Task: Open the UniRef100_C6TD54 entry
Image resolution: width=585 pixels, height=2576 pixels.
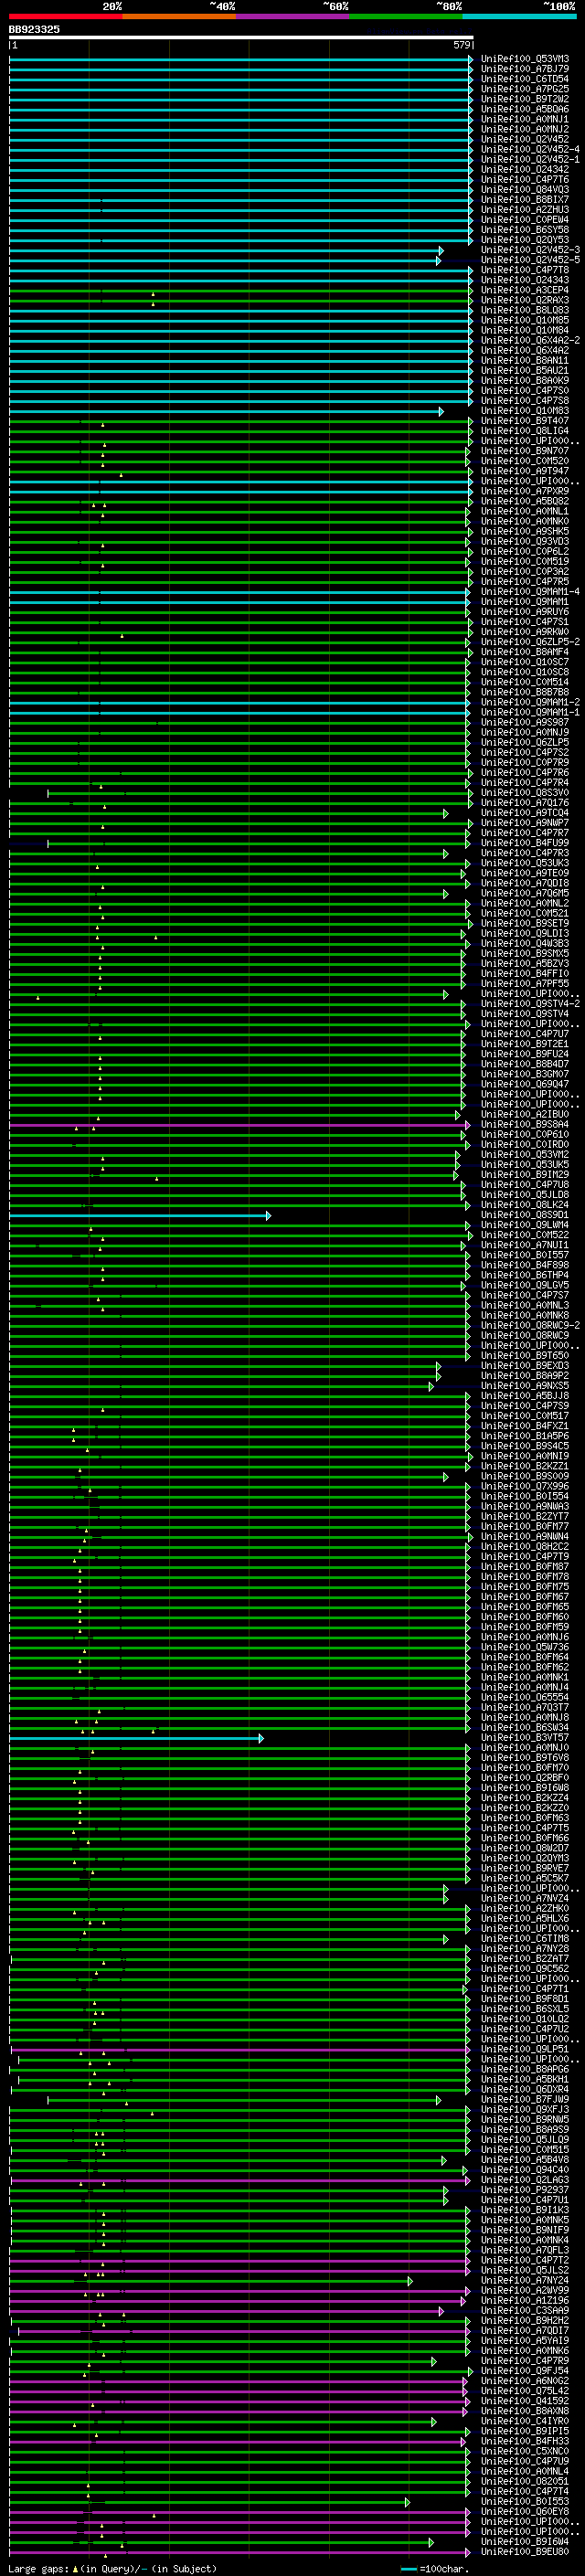Action: (x=525, y=79)
